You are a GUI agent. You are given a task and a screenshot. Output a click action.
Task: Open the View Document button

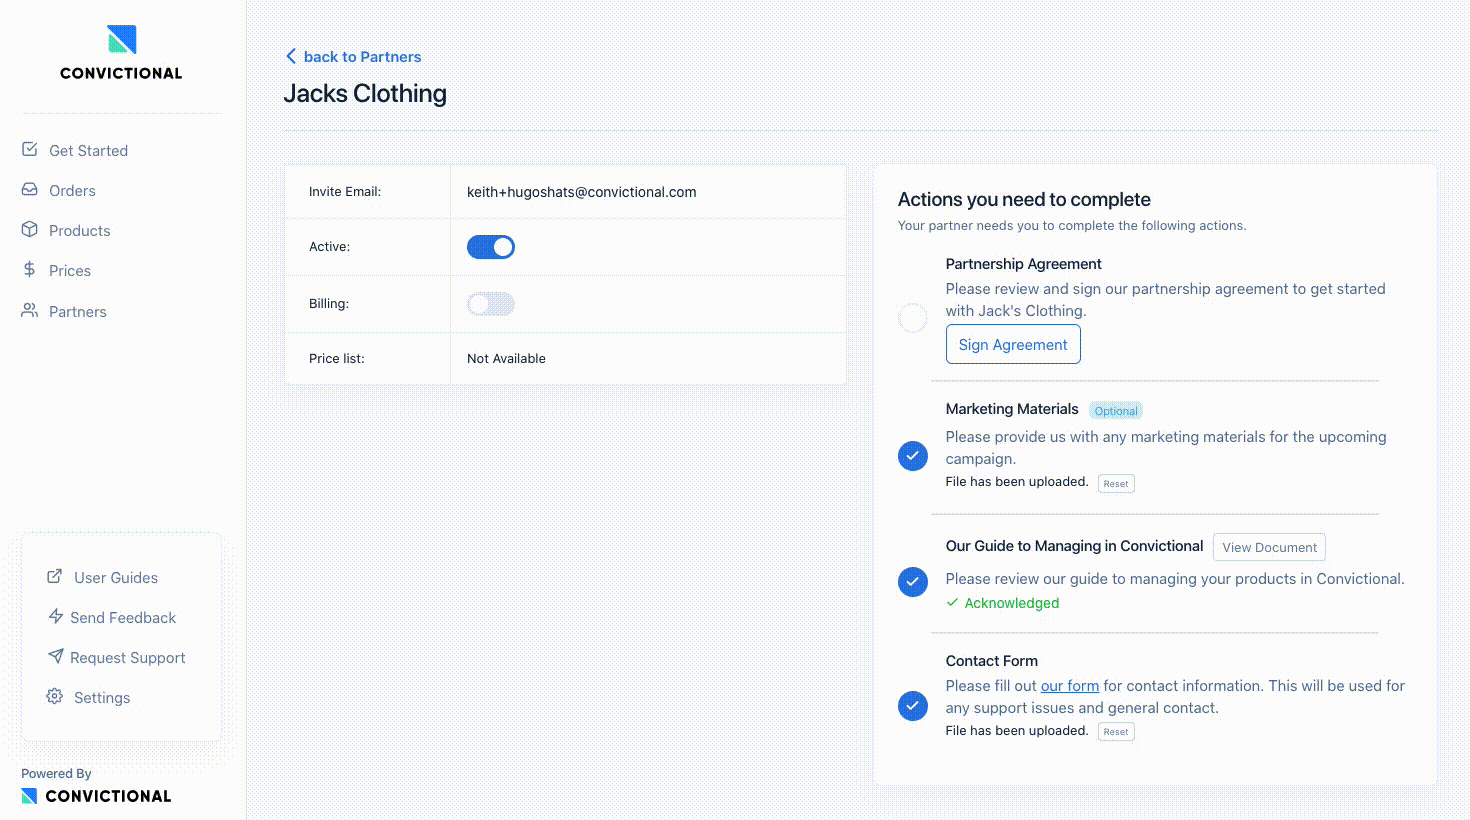tap(1269, 548)
